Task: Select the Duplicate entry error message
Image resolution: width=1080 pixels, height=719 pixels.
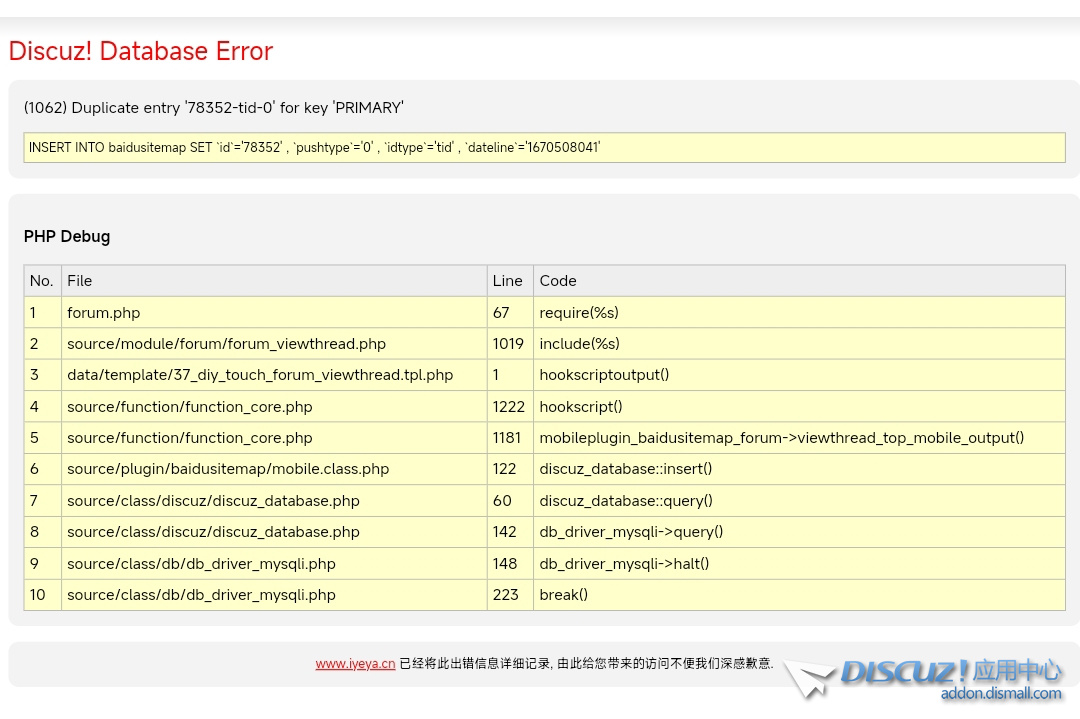Action: tap(214, 107)
